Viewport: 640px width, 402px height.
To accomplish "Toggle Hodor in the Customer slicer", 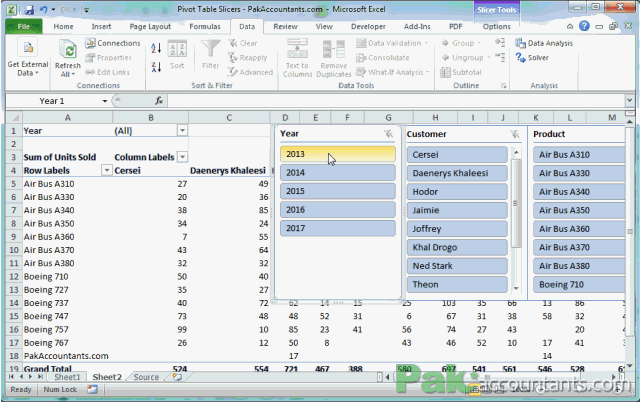I will pyautogui.click(x=457, y=192).
